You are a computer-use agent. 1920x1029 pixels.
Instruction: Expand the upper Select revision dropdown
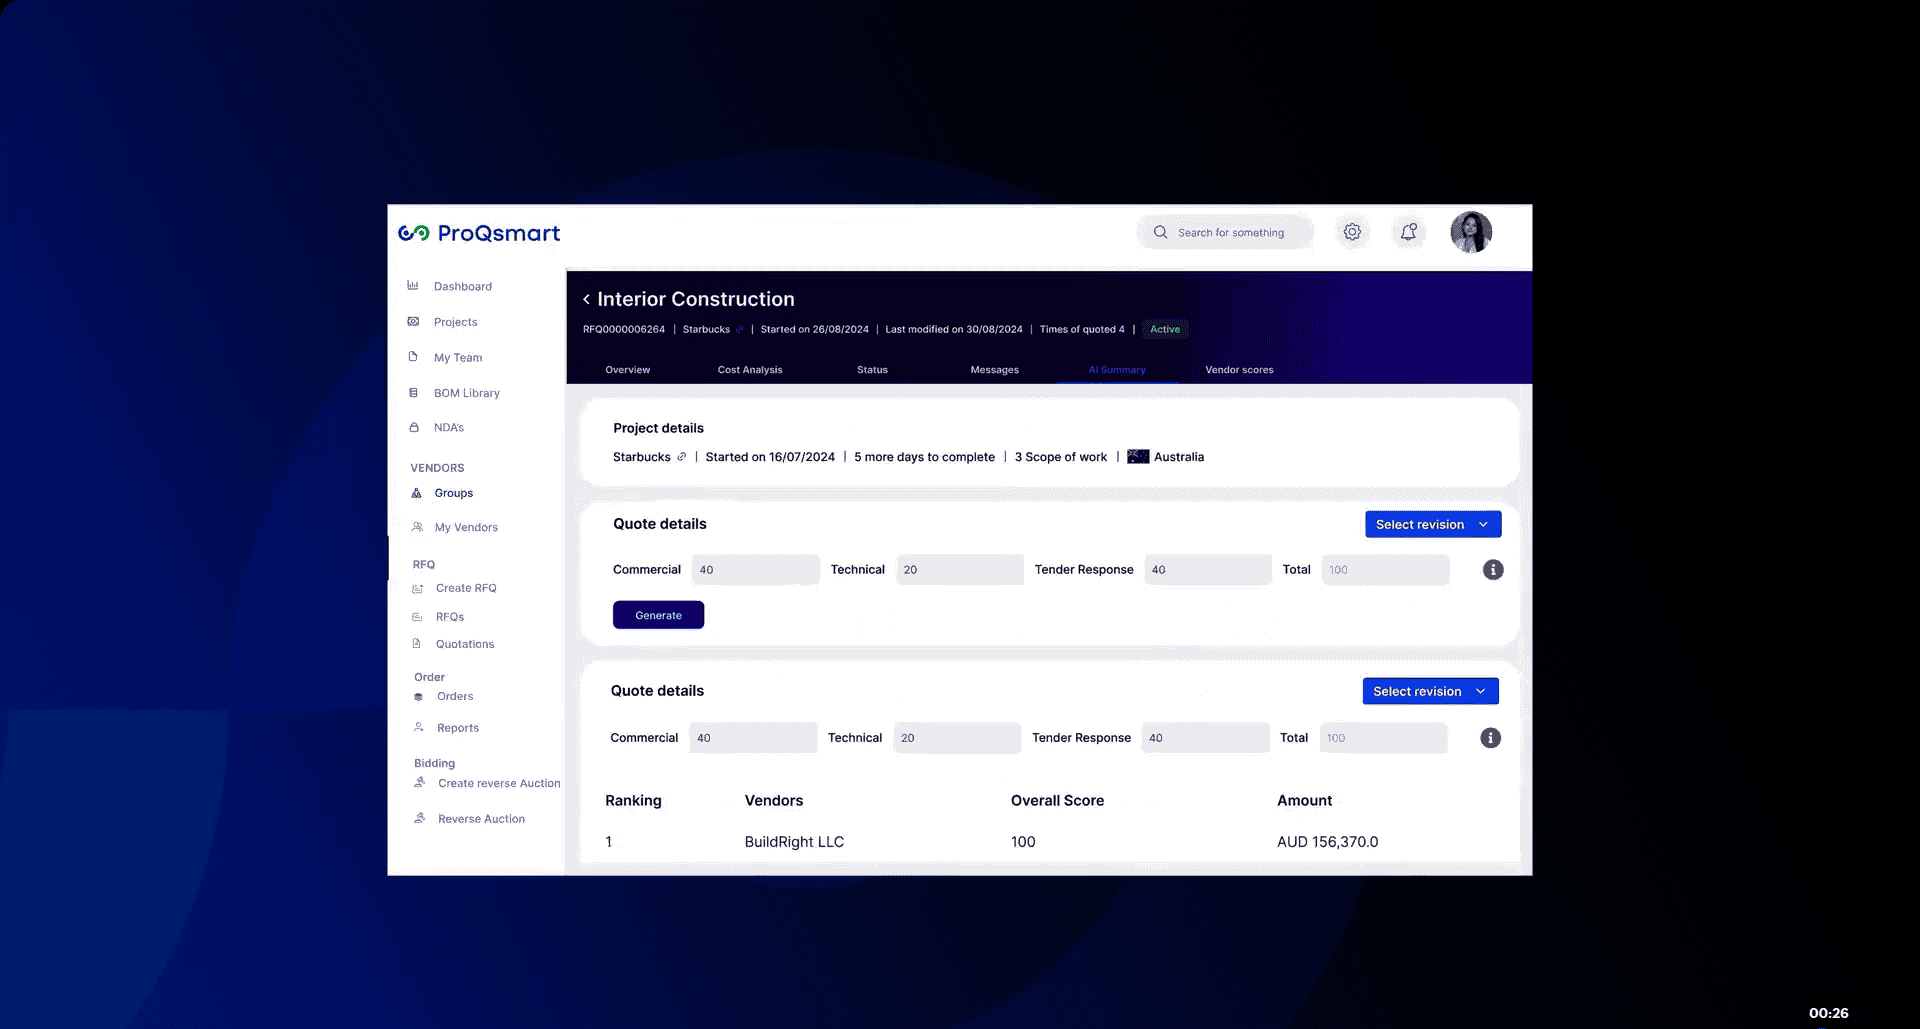[x=1432, y=523]
